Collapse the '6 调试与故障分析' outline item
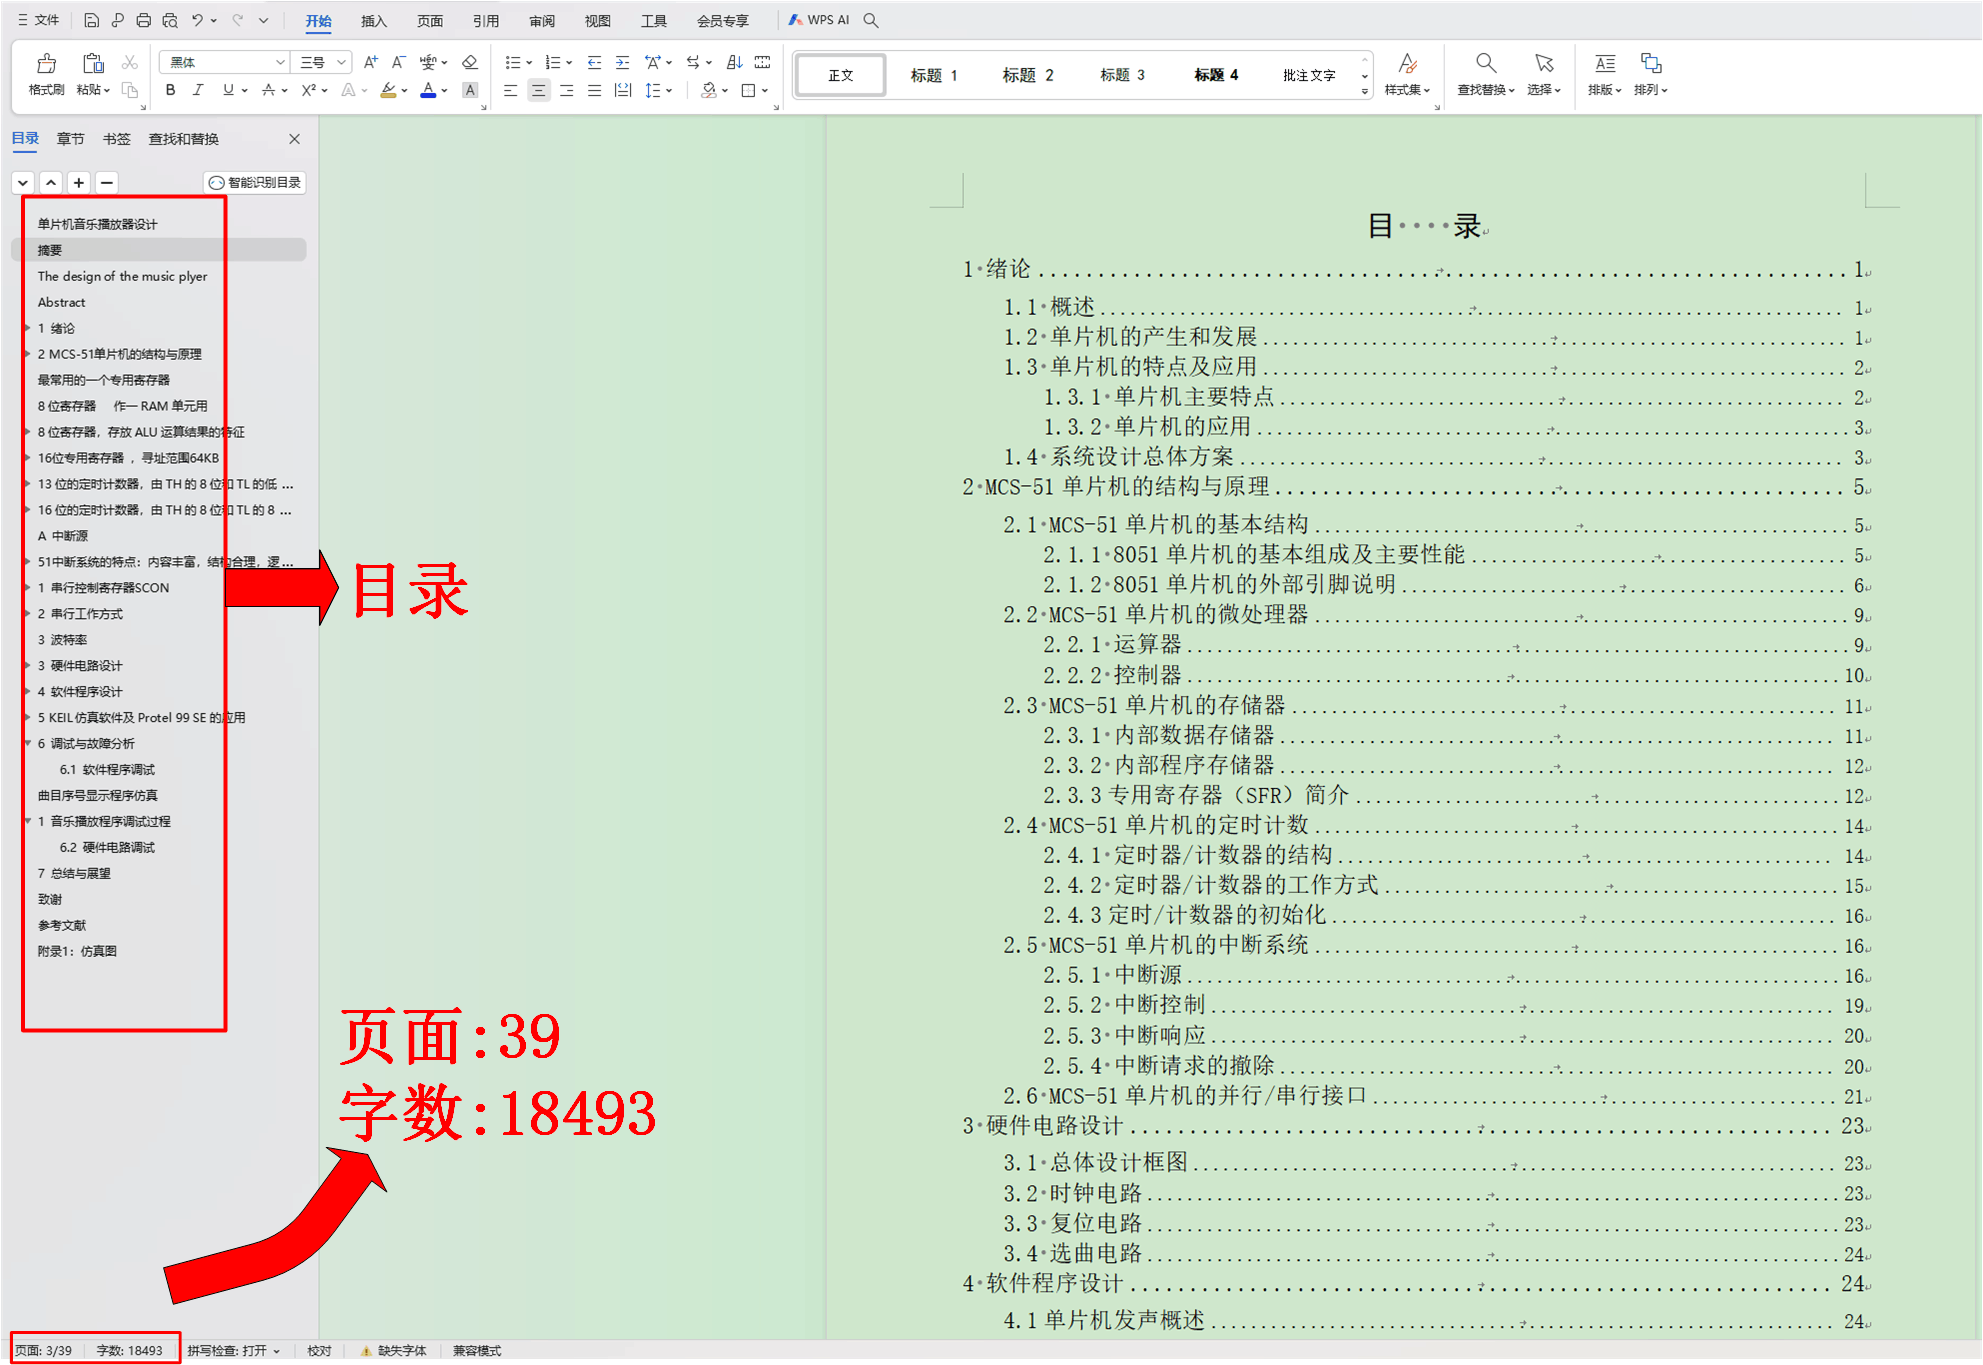Image resolution: width=1983 pixels, height=1365 pixels. click(x=28, y=743)
